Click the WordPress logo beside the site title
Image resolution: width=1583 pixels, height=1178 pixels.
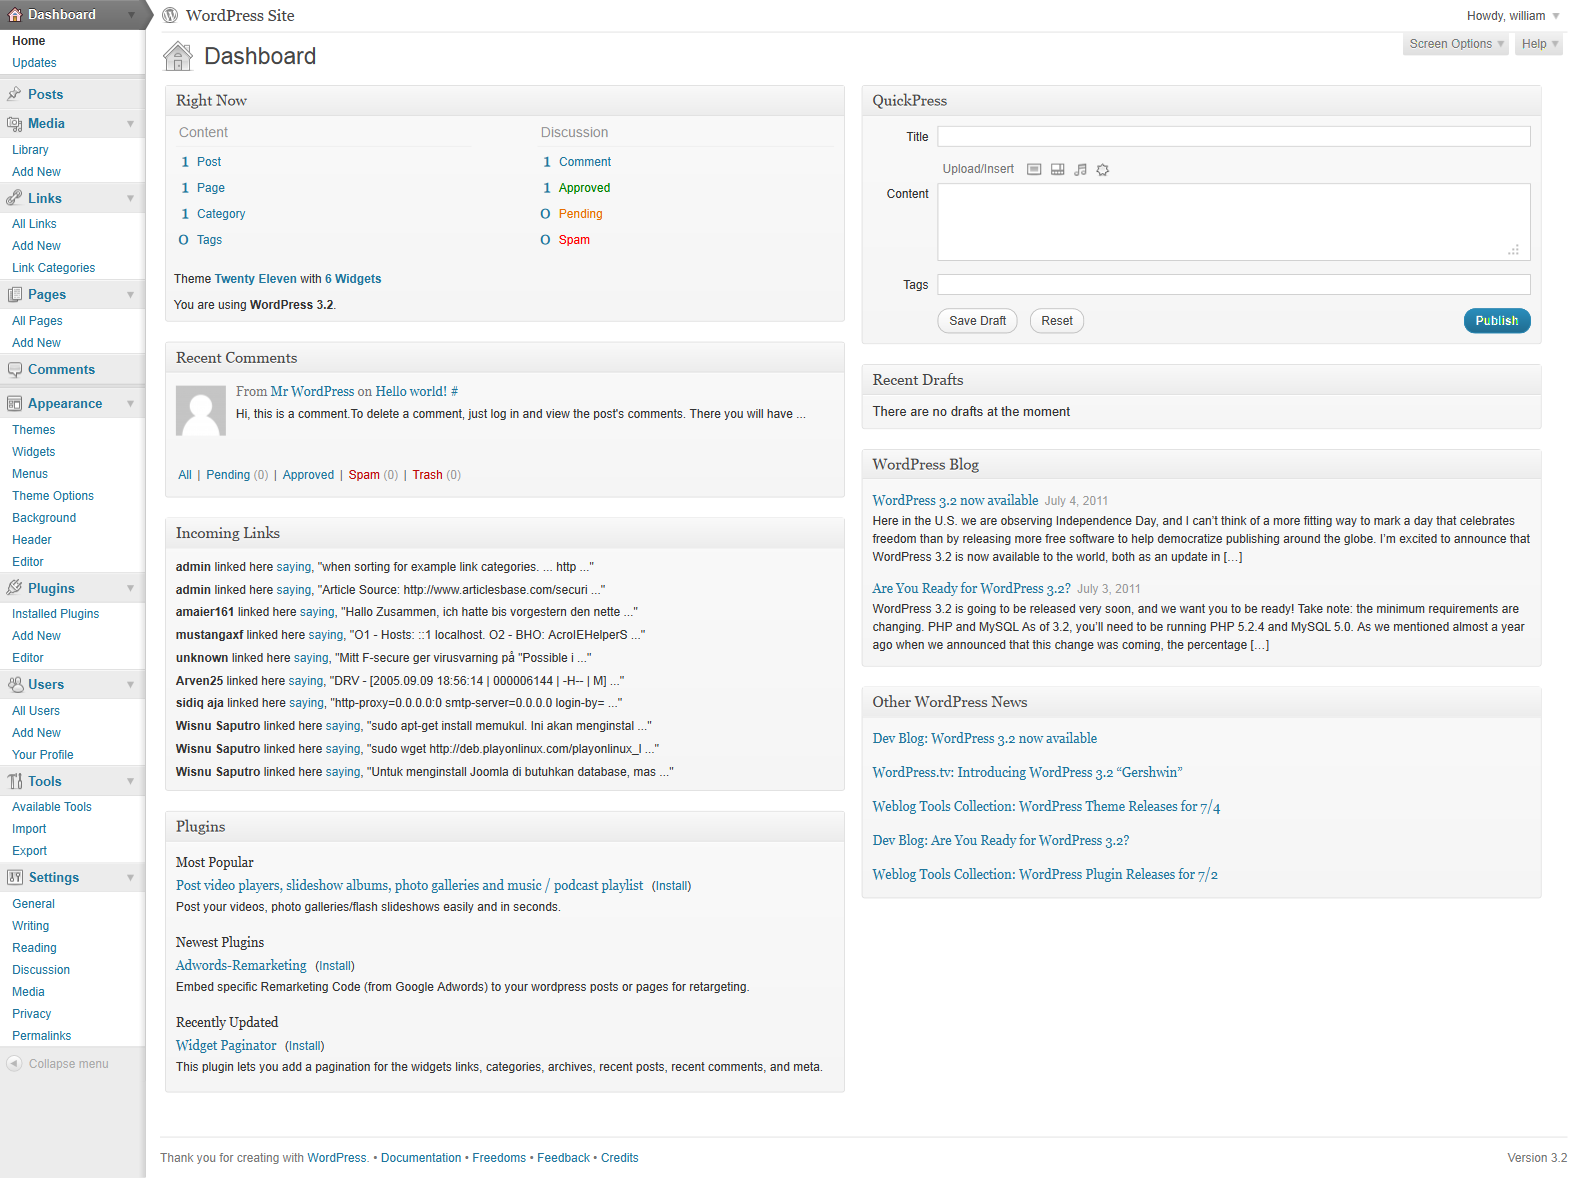coord(170,15)
